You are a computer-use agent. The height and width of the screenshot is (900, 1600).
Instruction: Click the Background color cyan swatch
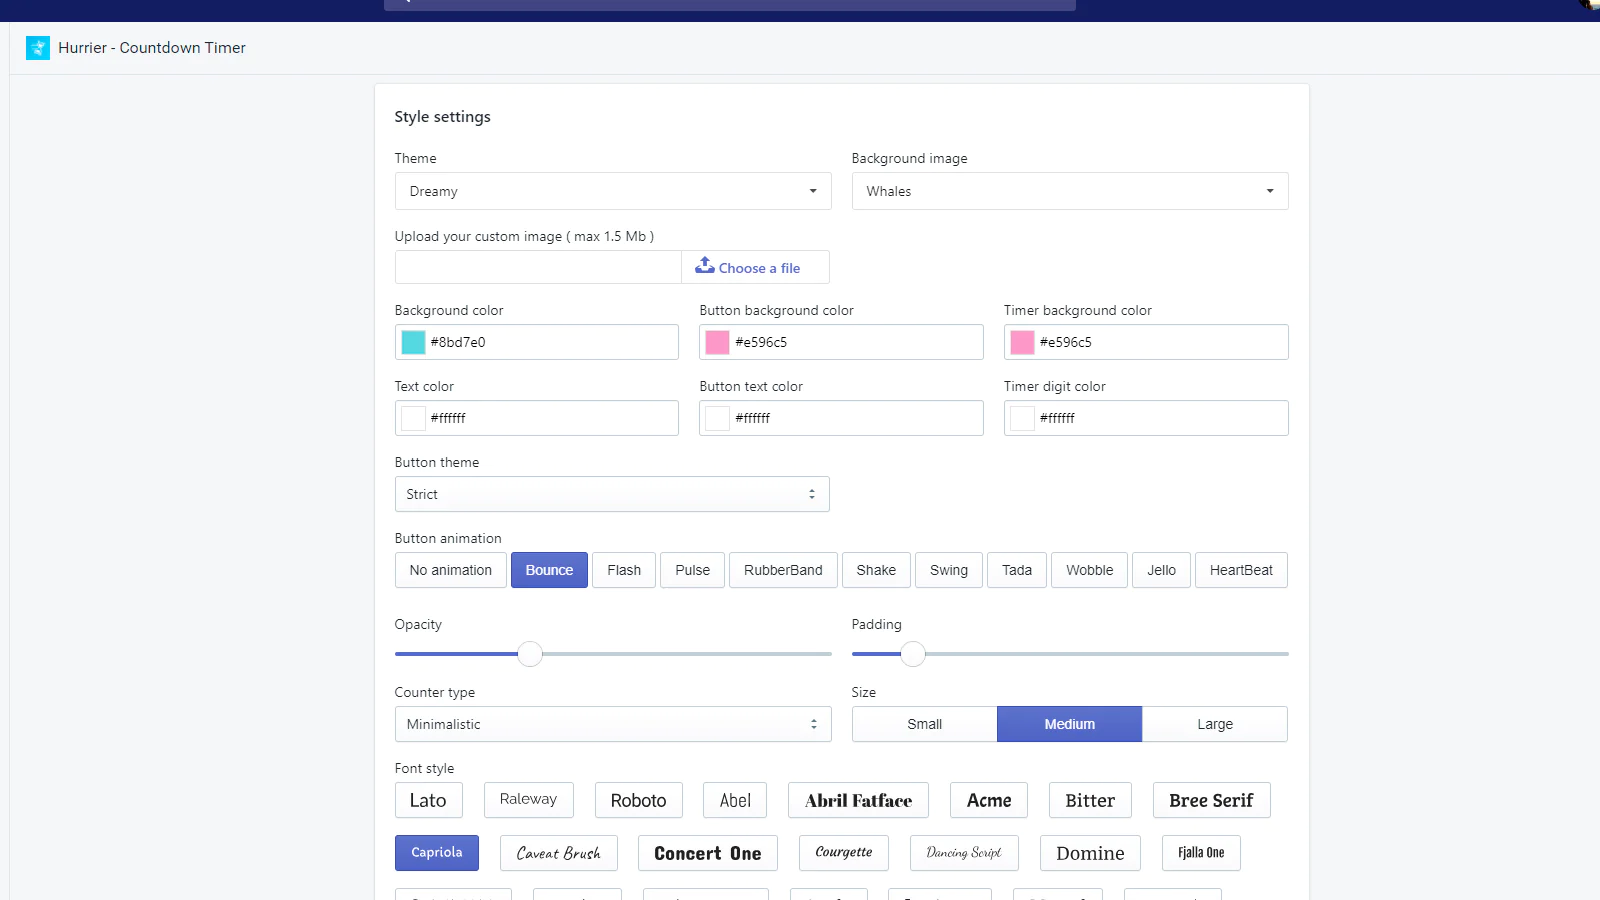tap(414, 342)
